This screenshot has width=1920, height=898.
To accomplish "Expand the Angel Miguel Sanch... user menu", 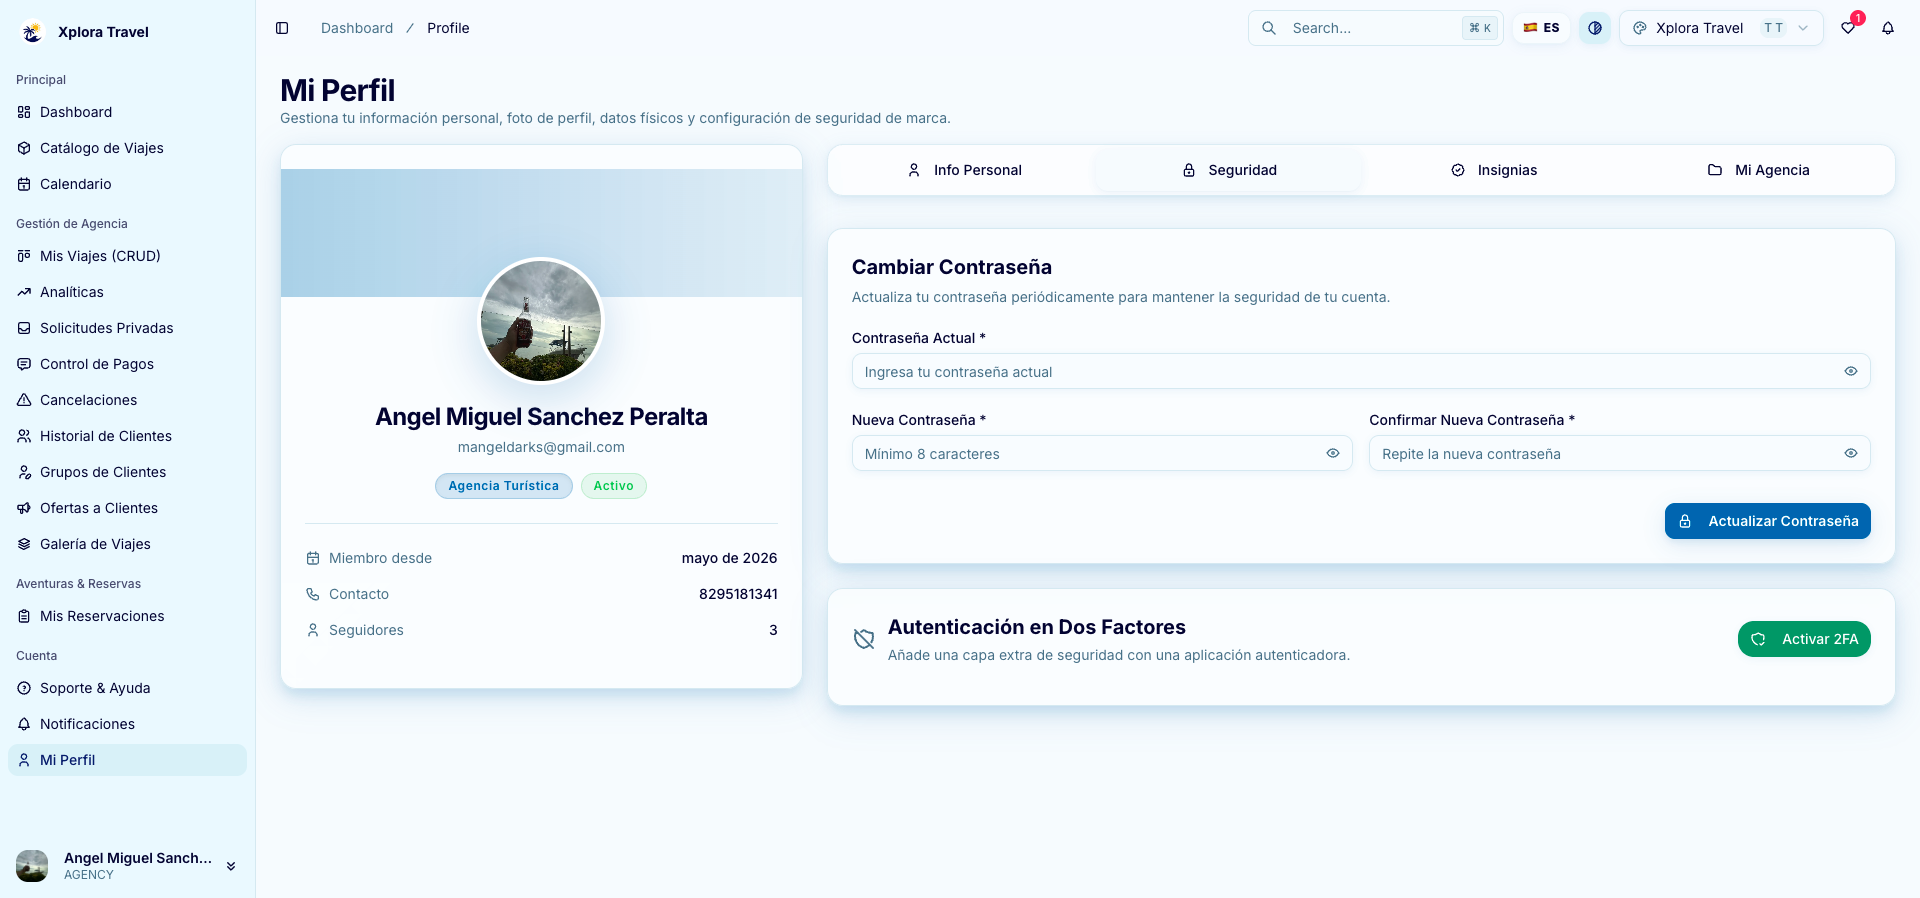I will 127,866.
